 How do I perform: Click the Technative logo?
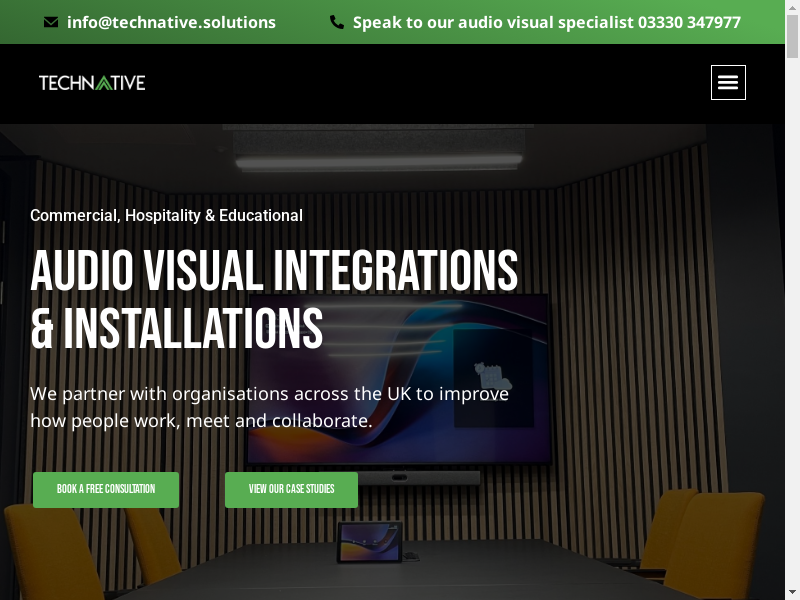point(92,83)
